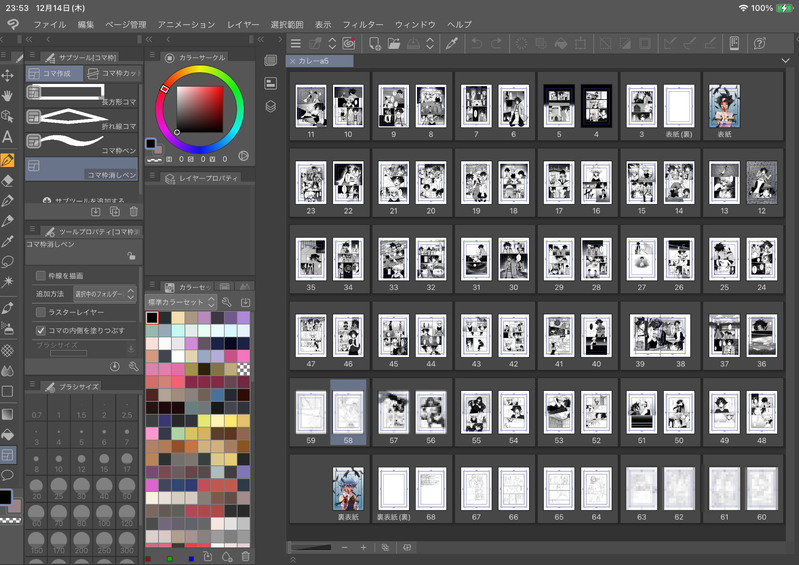Select the コマ枠消しペン sub tool
Image resolution: width=799 pixels, height=565 pixels.
pyautogui.click(x=82, y=169)
